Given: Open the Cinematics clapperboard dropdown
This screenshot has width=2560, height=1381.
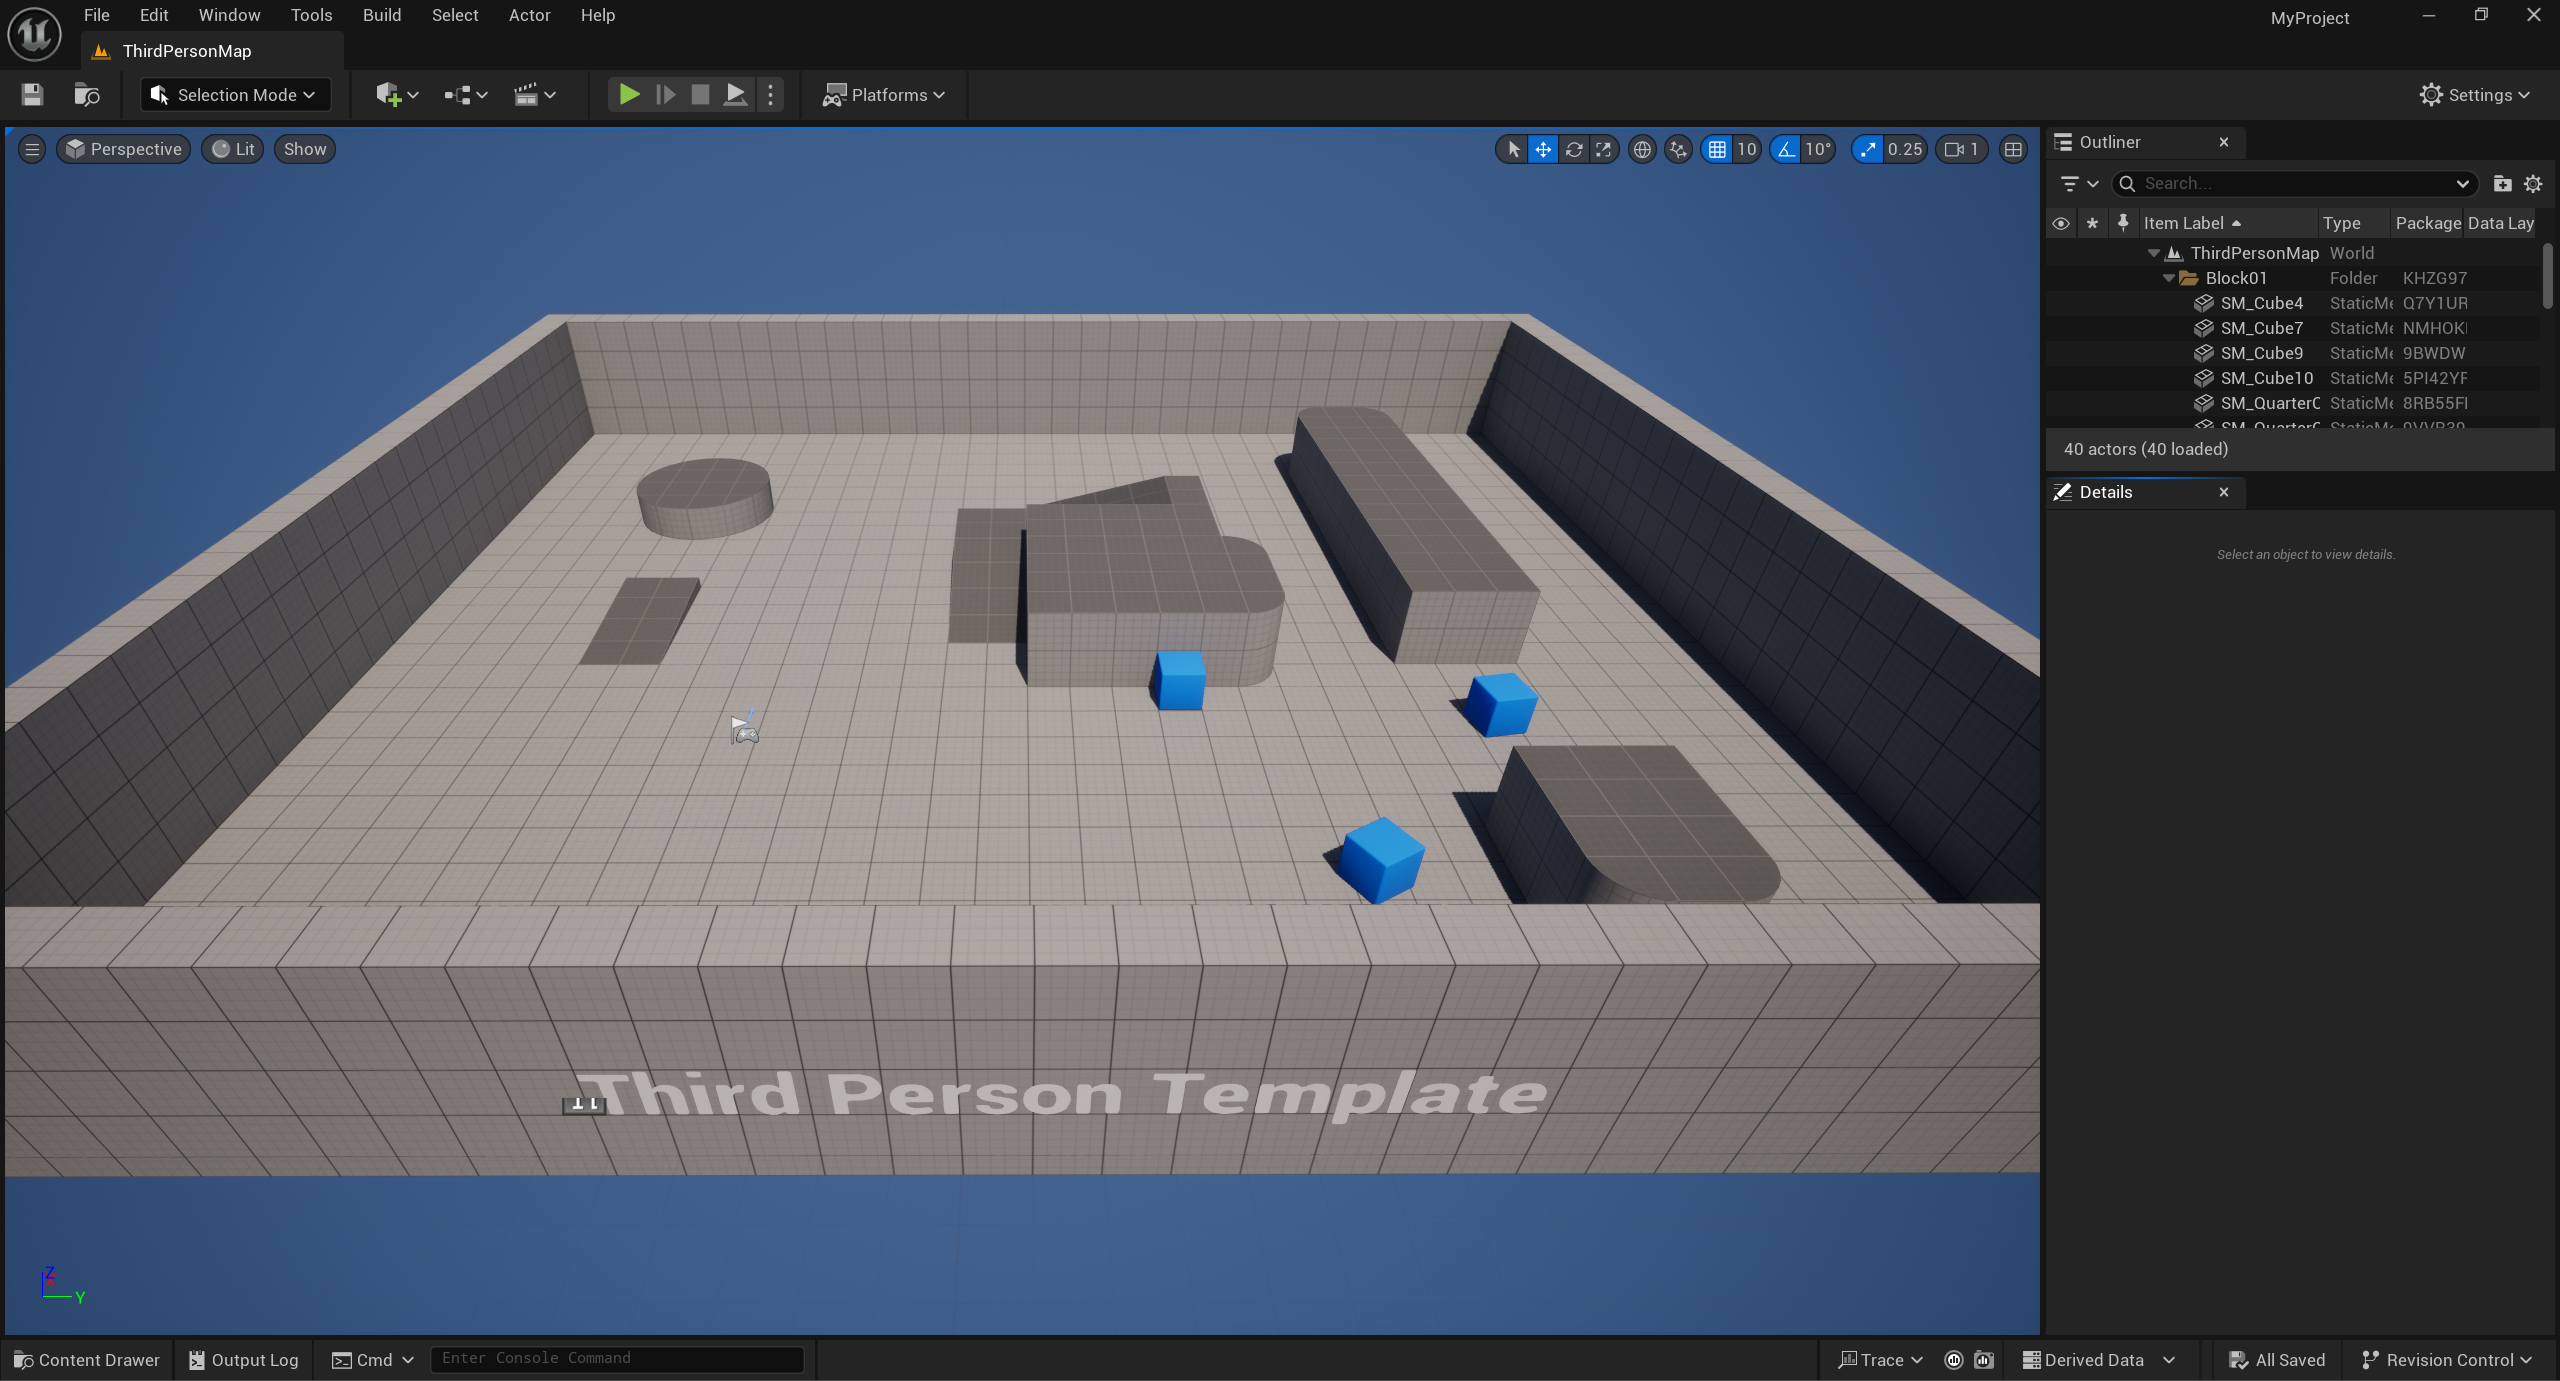Looking at the screenshot, I should 534,95.
